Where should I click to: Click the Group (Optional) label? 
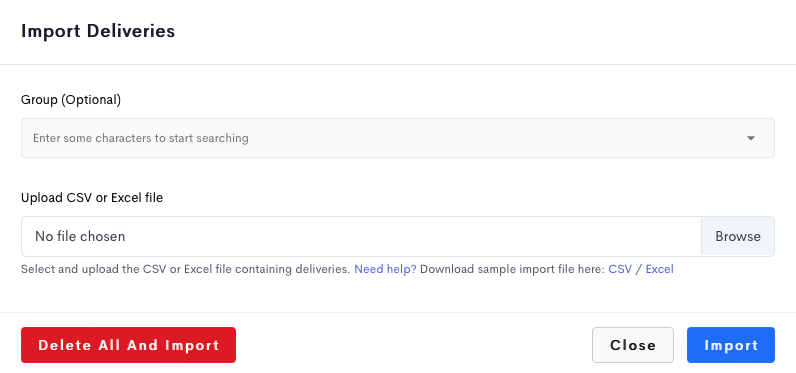pyautogui.click(x=71, y=100)
